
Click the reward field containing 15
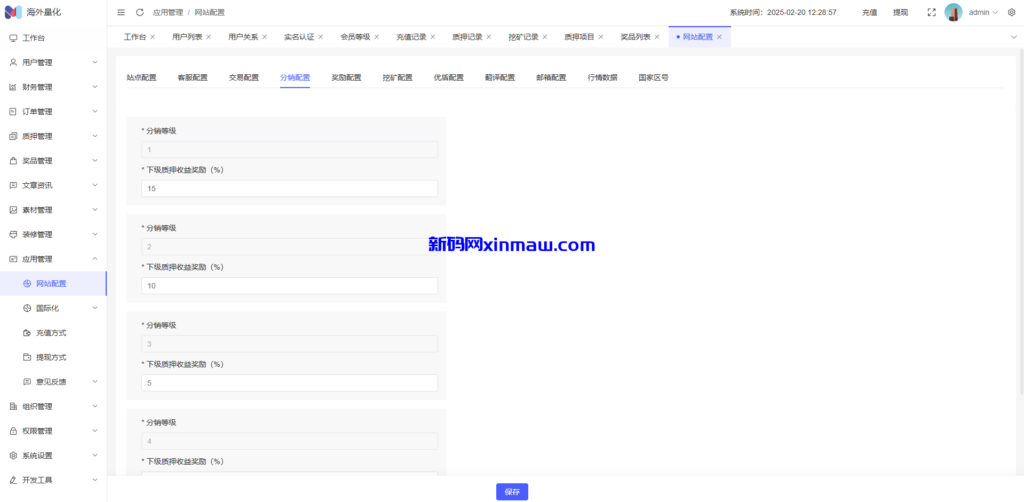(289, 189)
